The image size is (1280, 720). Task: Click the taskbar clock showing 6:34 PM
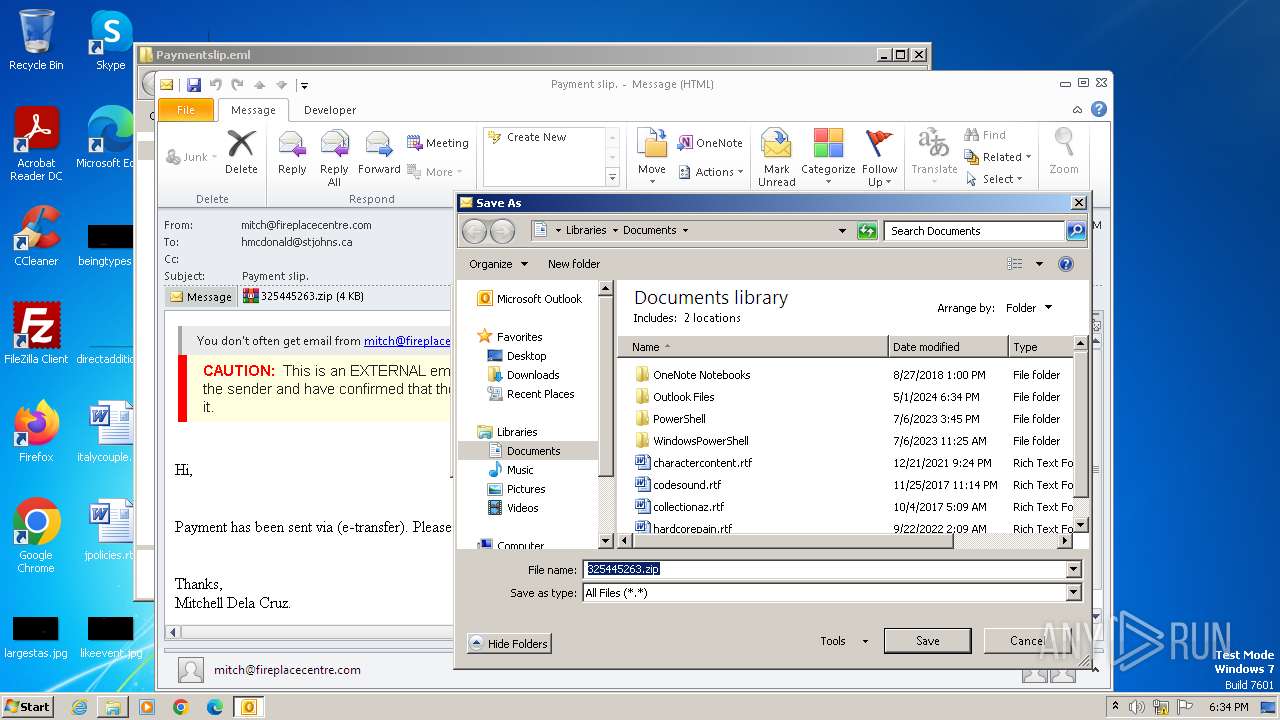[1228, 707]
